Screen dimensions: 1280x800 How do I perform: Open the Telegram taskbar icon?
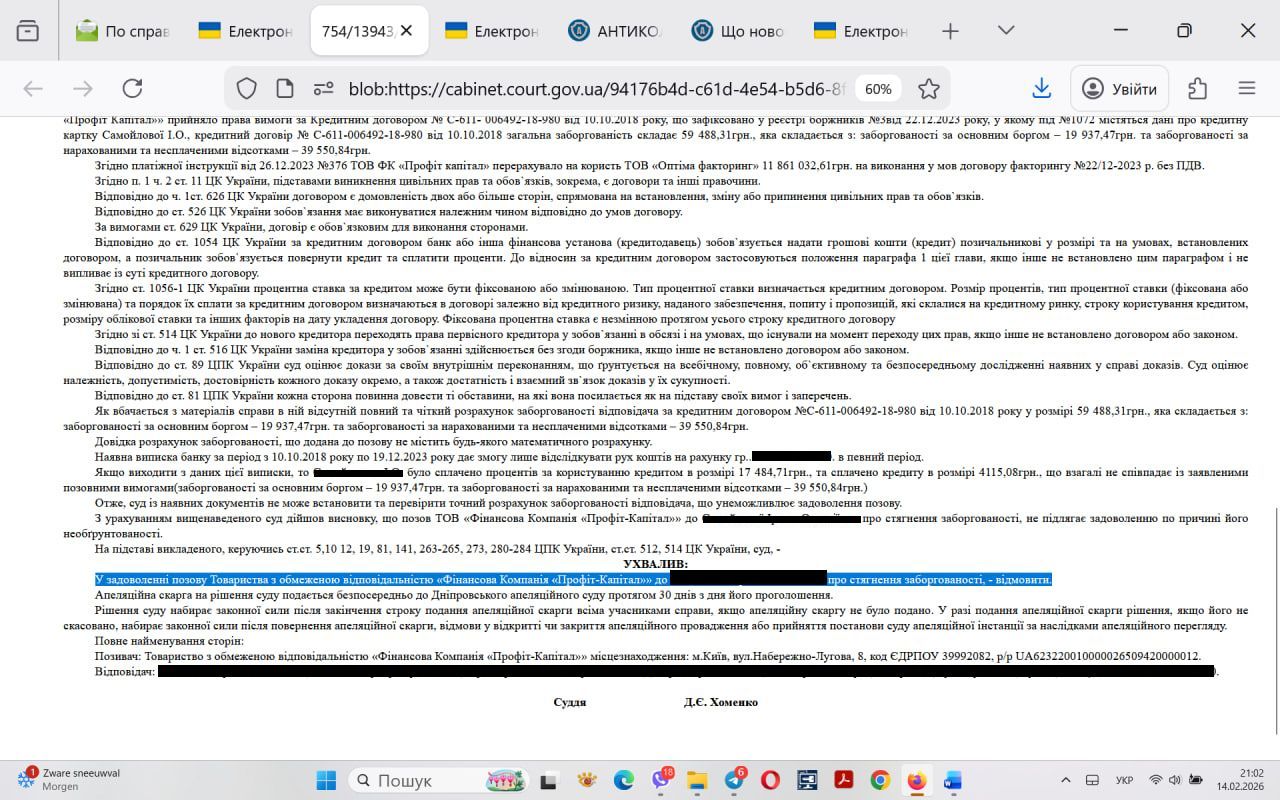(x=732, y=782)
